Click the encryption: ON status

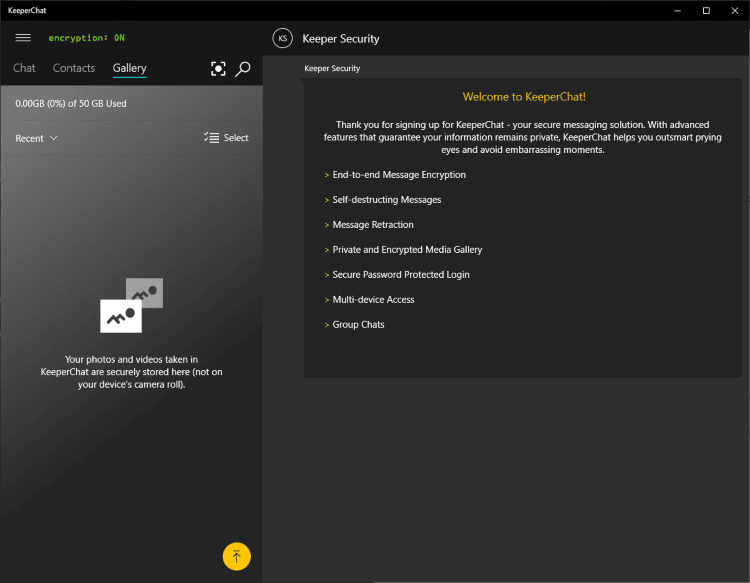pos(87,38)
